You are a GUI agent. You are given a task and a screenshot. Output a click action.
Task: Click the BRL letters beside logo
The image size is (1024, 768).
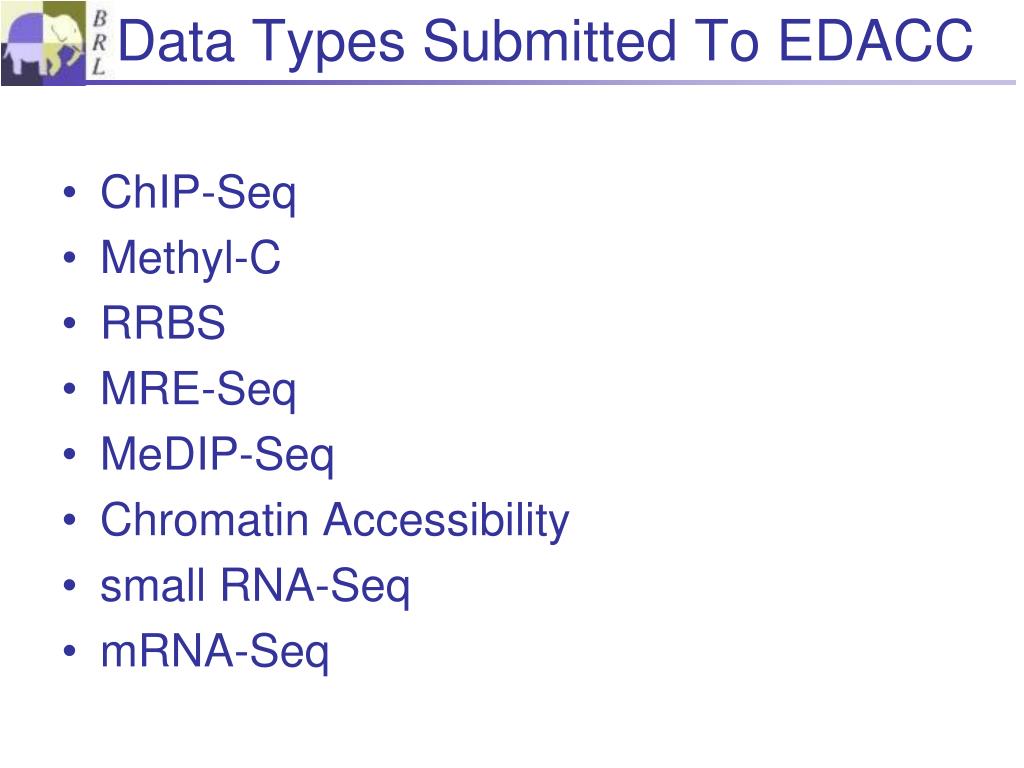99,43
